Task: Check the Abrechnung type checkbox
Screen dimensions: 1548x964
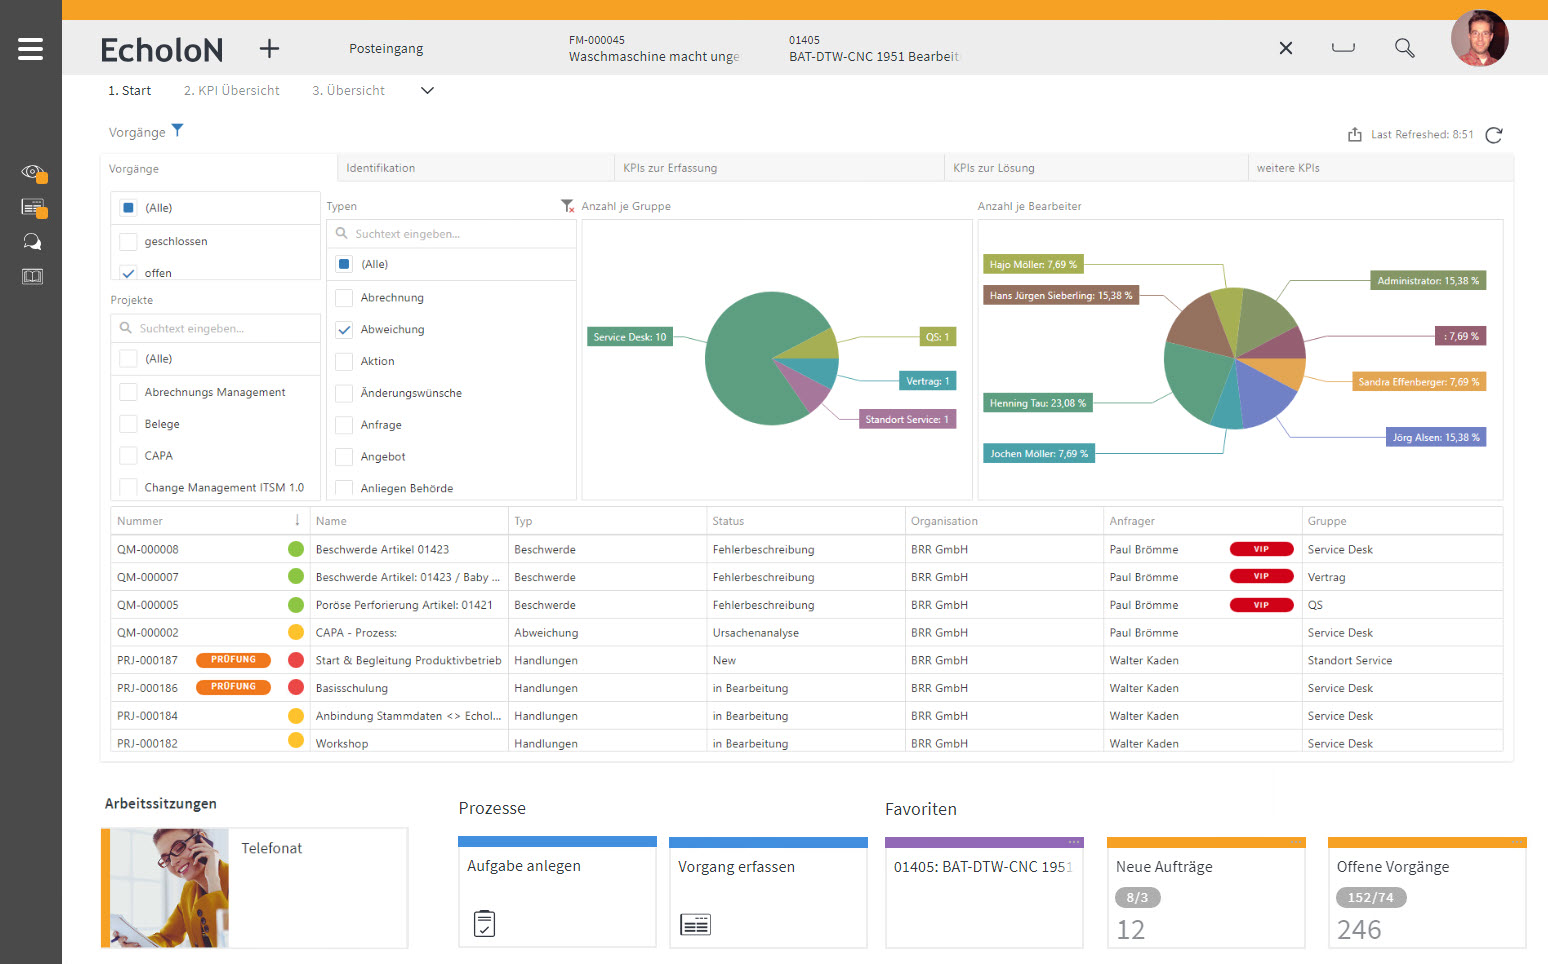Action: point(344,298)
